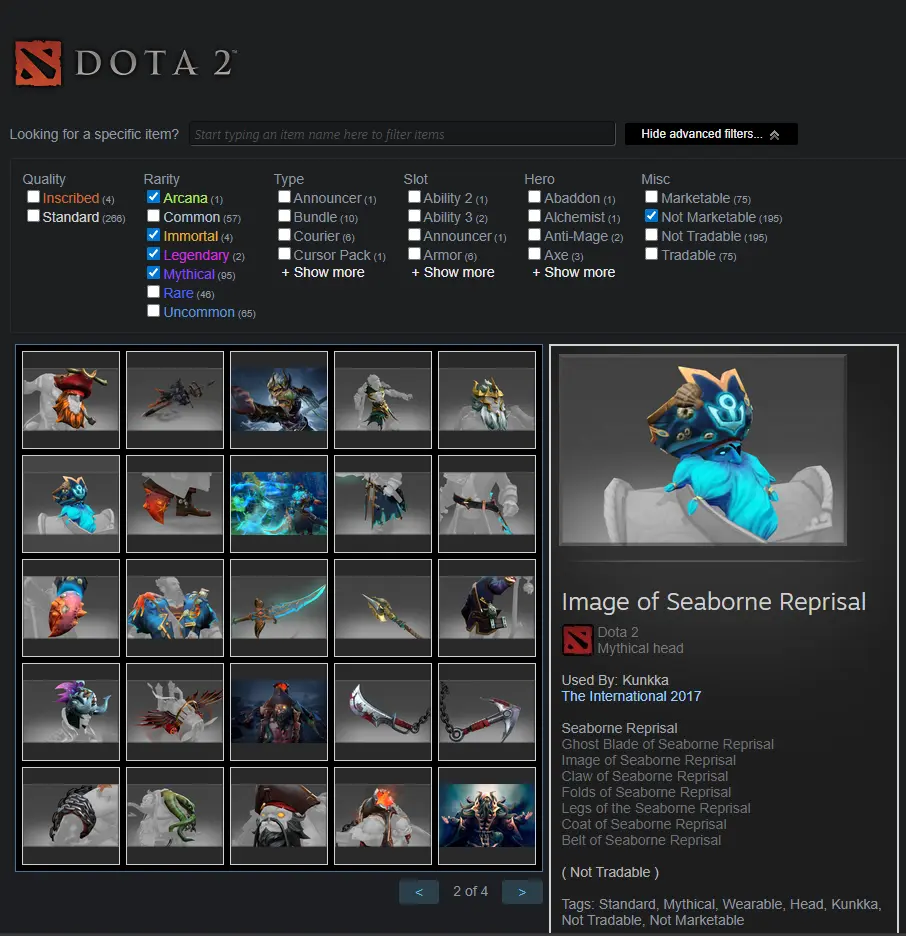Select the red pirate hat bearded head item
906x936 pixels.
pos(71,399)
